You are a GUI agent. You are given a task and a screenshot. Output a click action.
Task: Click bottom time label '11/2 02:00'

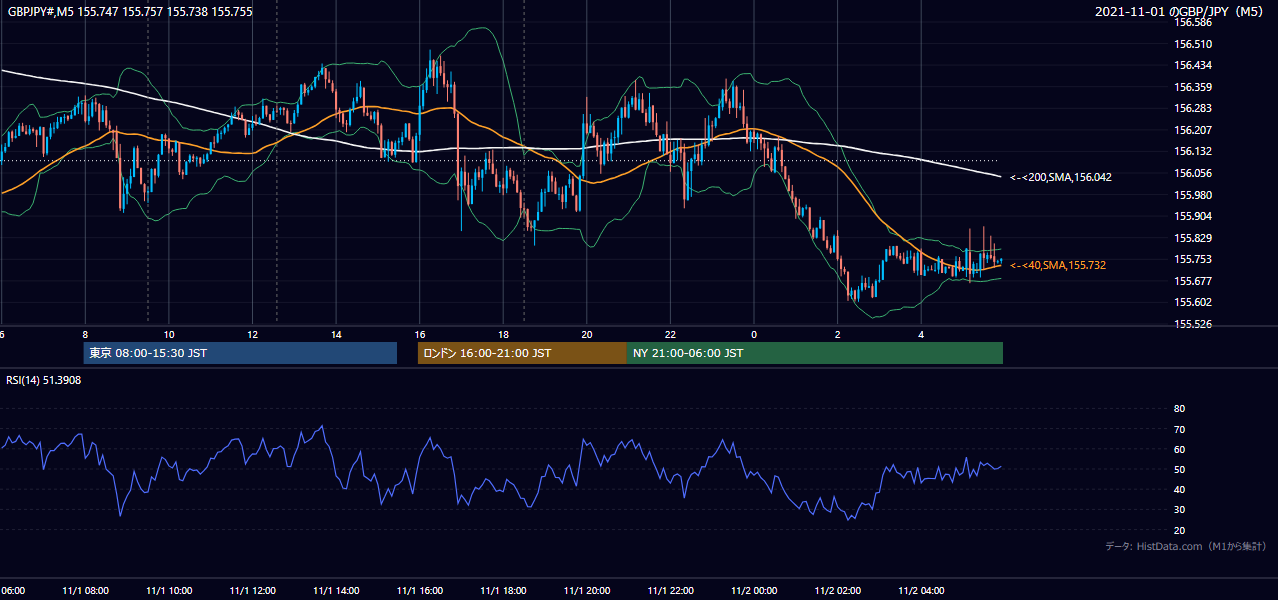click(x=837, y=590)
